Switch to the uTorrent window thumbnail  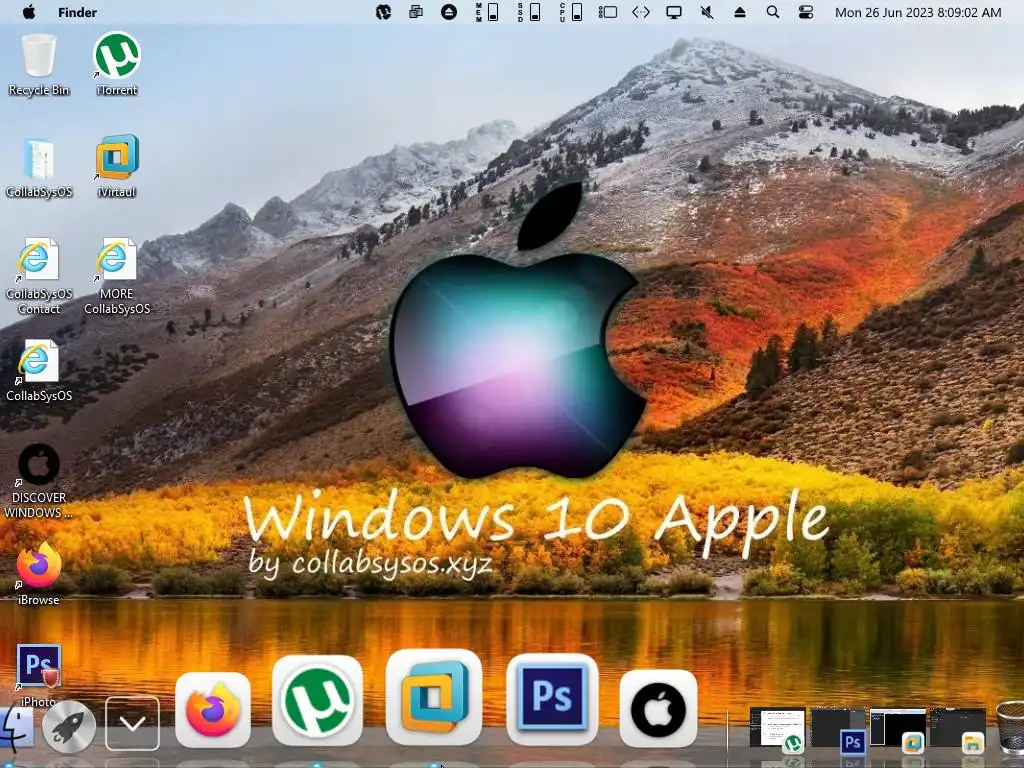coord(777,729)
